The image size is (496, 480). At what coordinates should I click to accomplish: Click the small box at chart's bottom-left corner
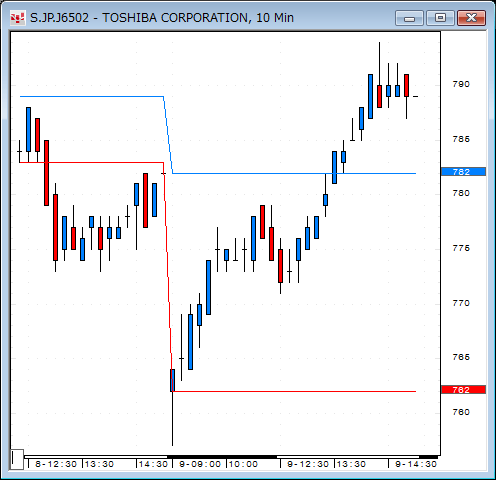(x=17, y=459)
